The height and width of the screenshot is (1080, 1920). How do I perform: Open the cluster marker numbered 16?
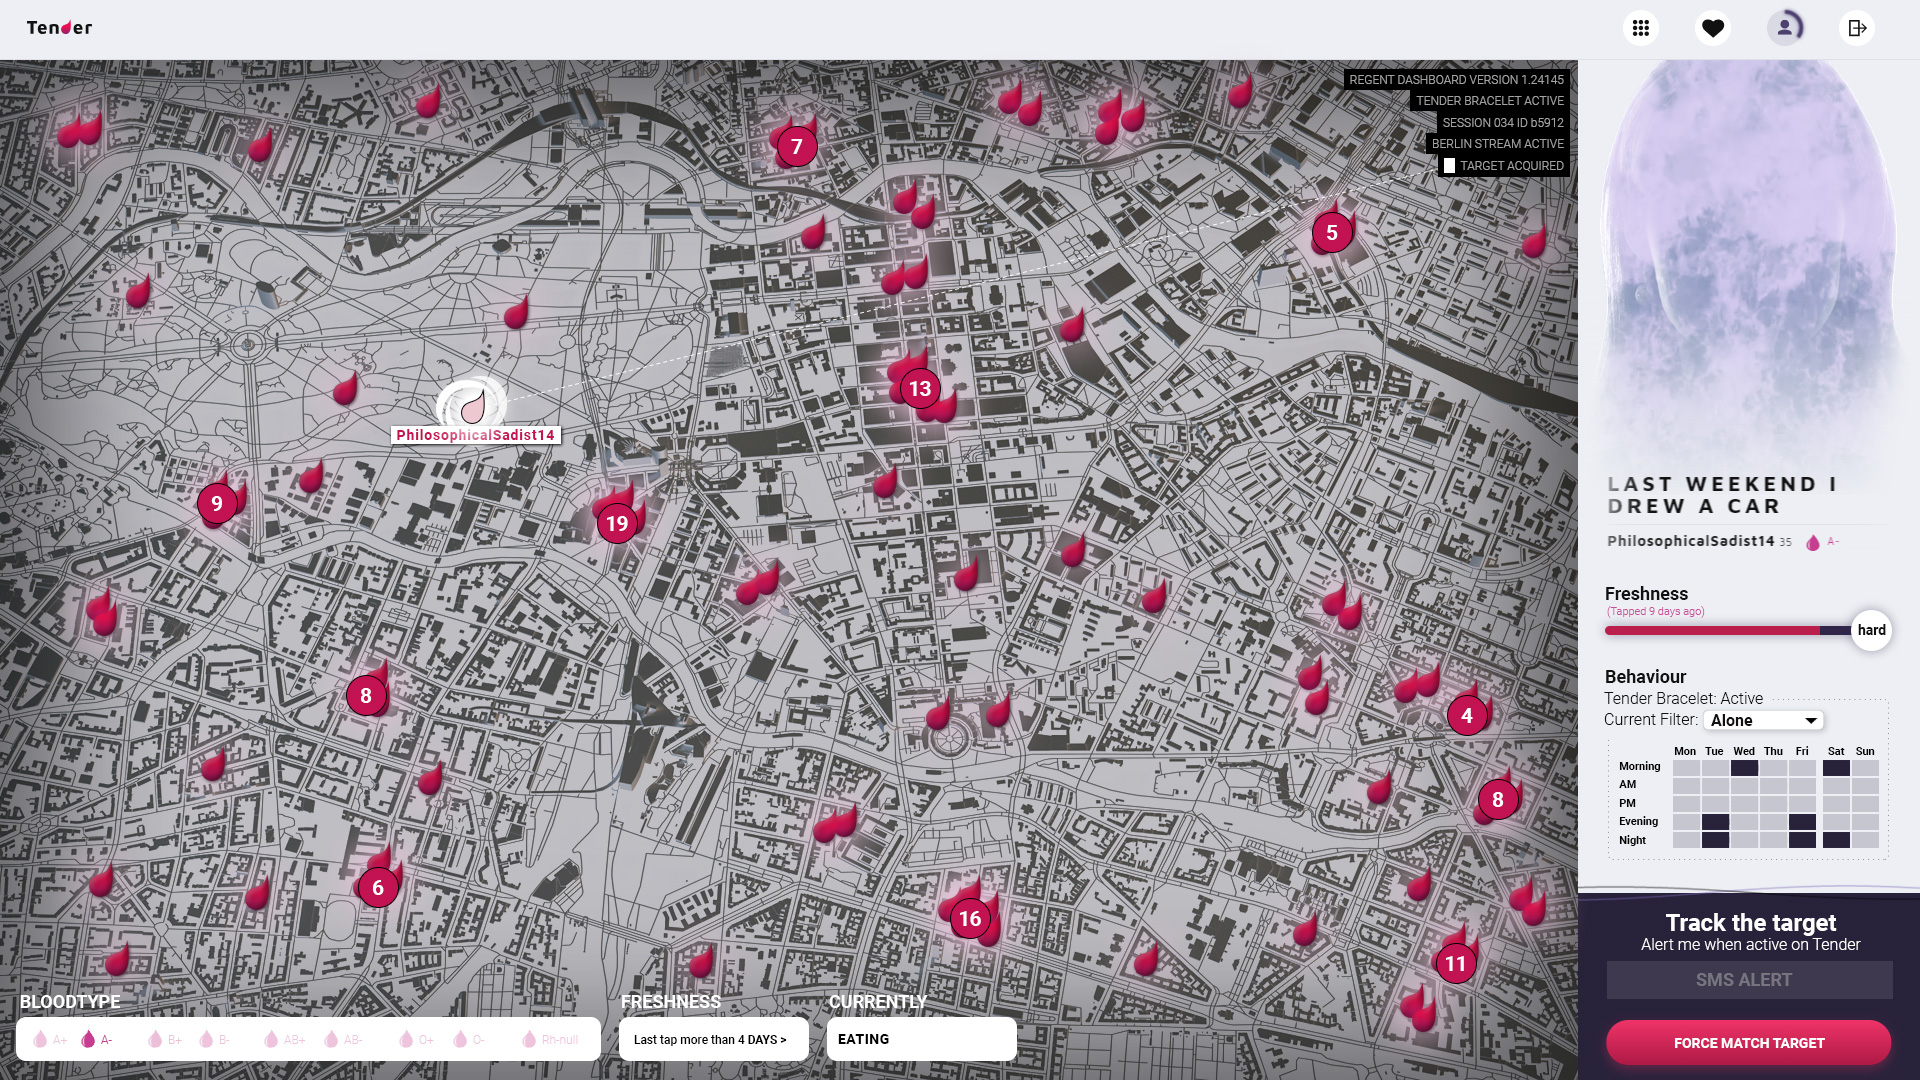point(970,919)
